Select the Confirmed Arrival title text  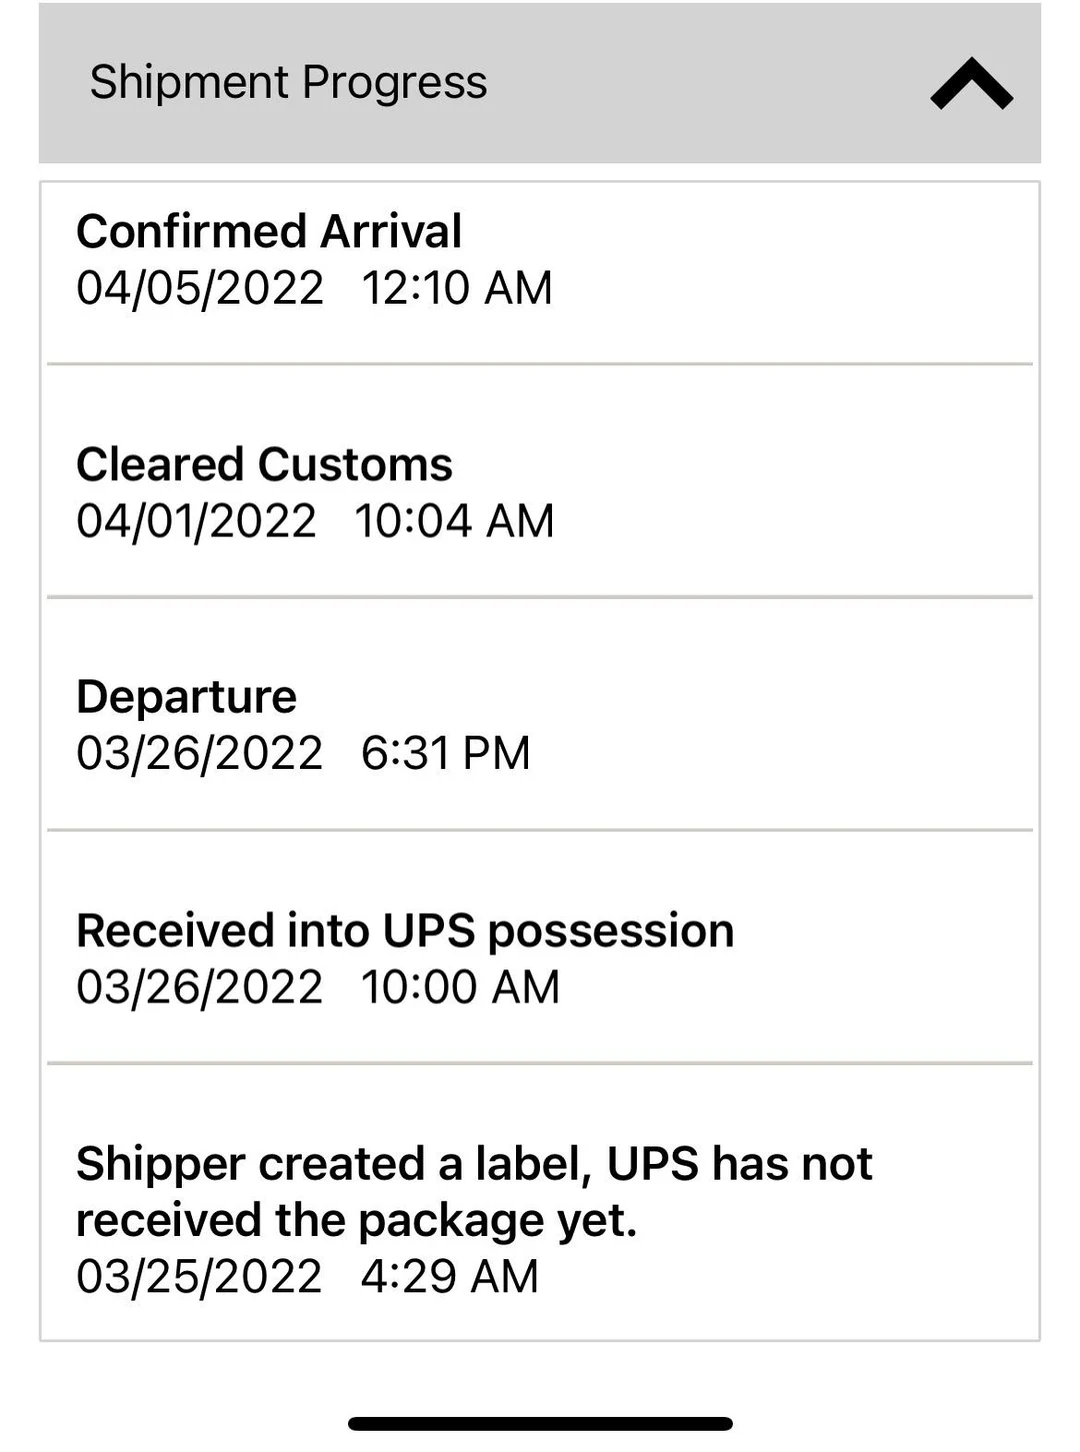click(270, 230)
